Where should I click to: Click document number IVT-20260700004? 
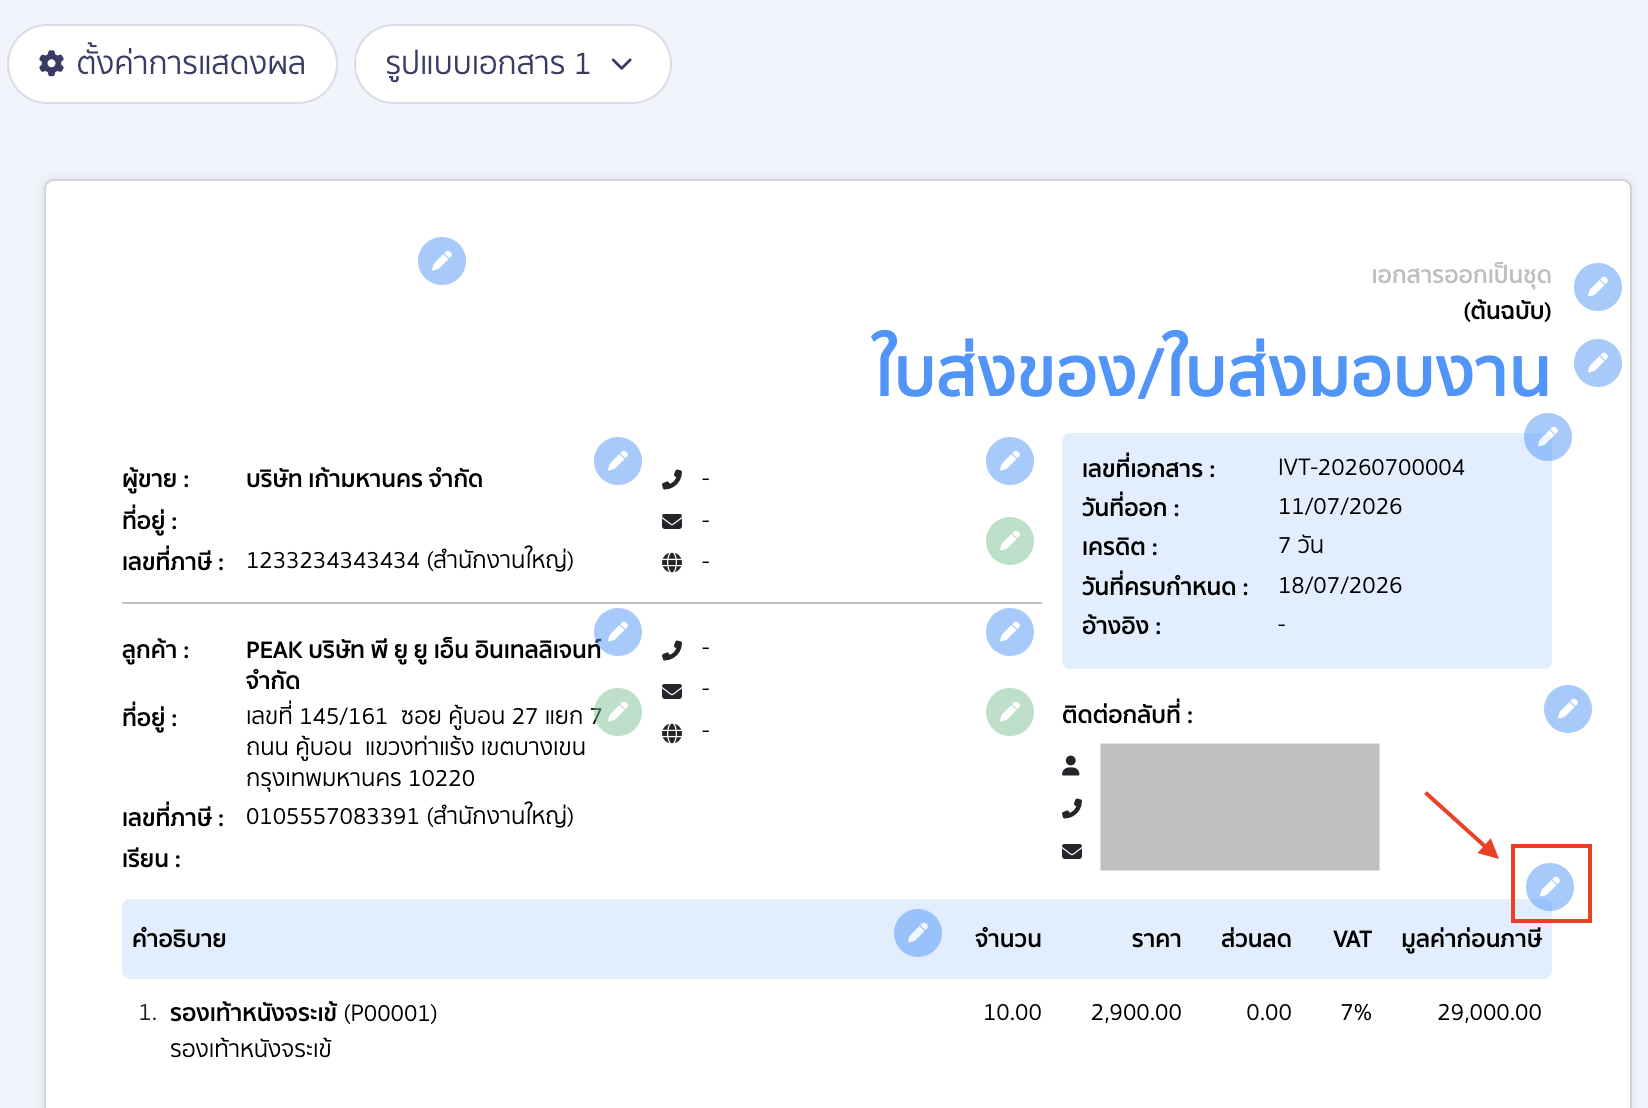(1371, 467)
